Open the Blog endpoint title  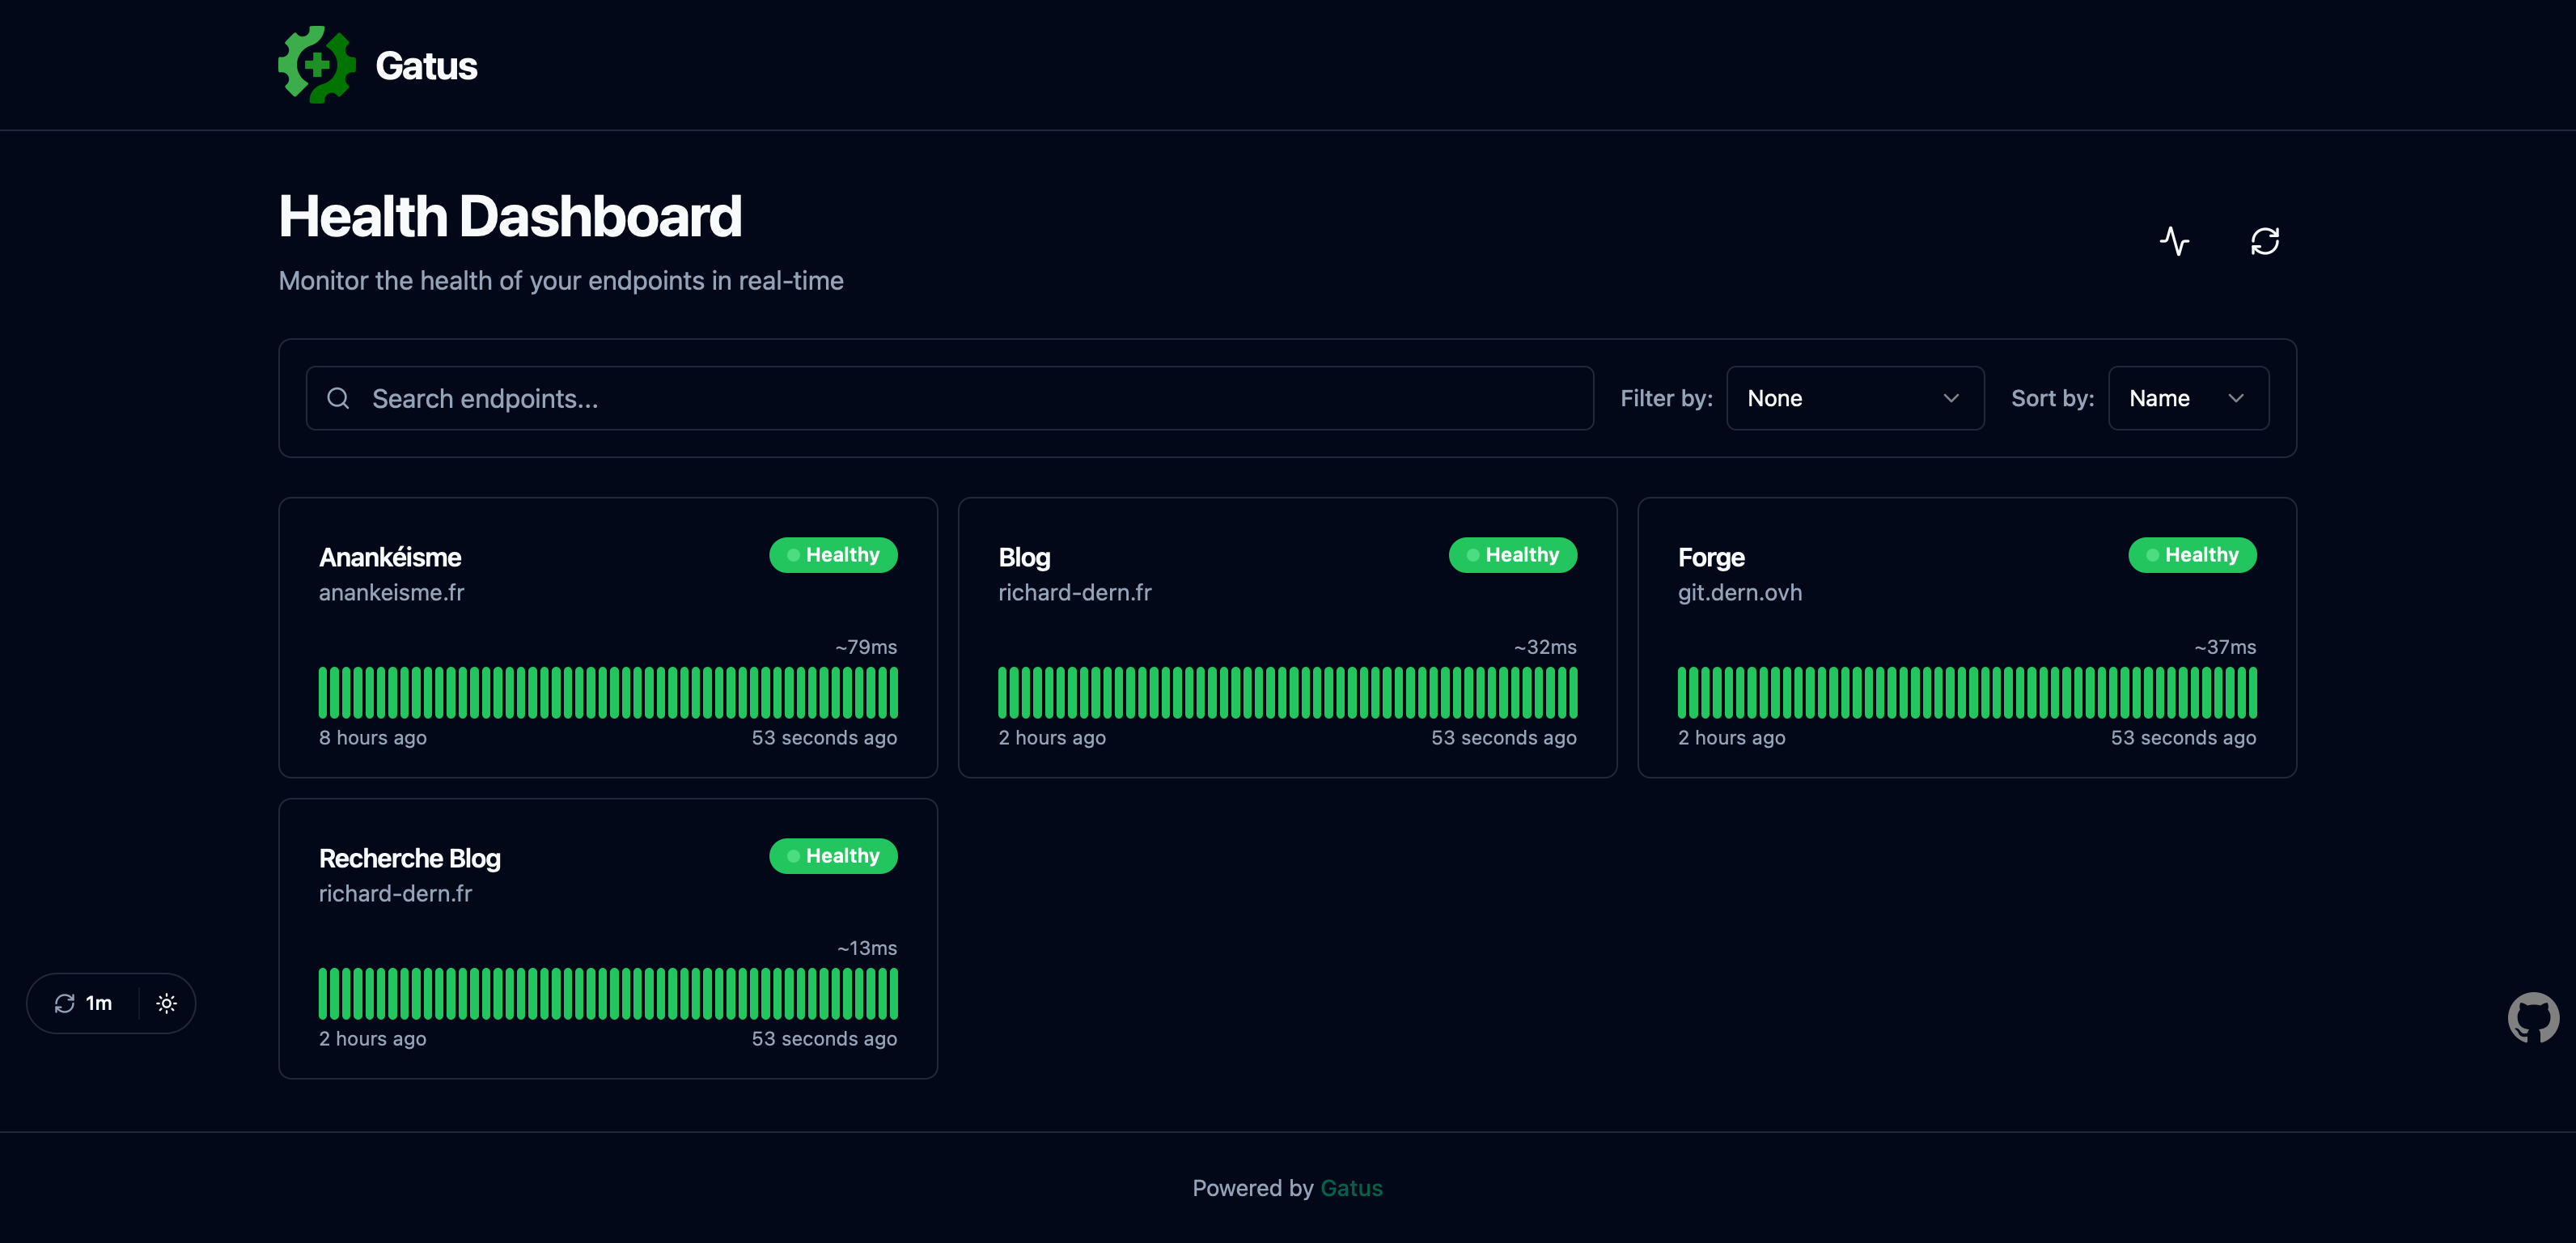point(1023,557)
